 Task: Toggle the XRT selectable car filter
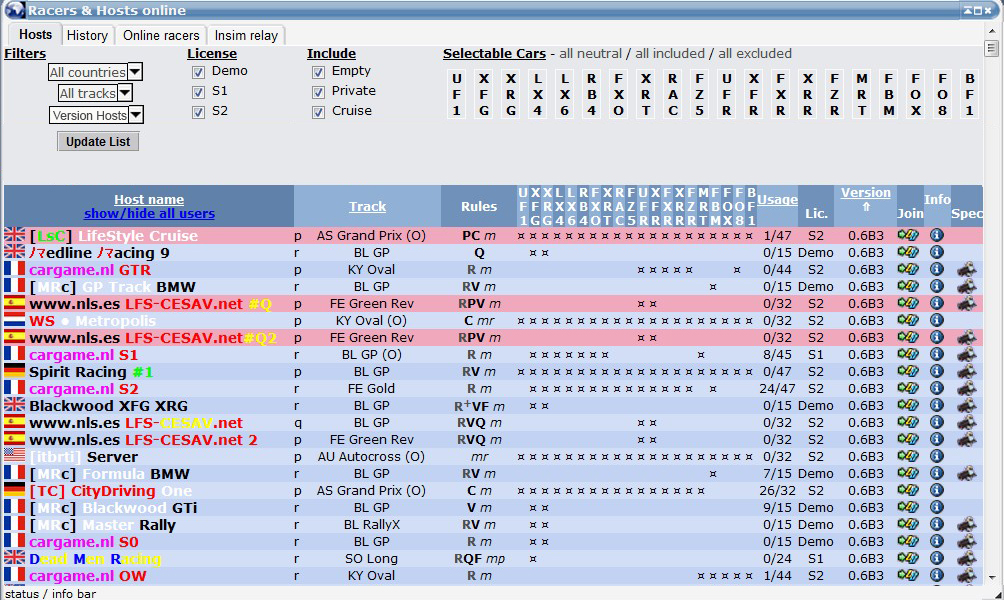(645, 94)
